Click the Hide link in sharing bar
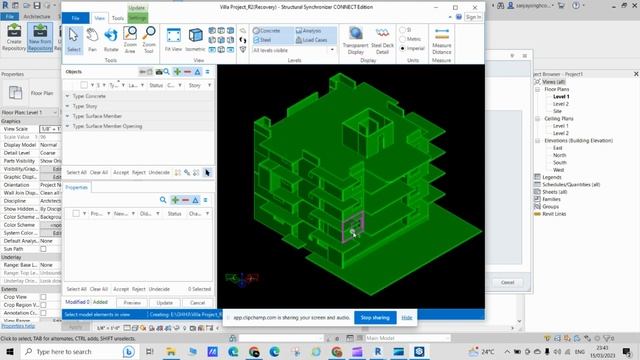Image resolution: width=640 pixels, height=360 pixels. pos(407,318)
